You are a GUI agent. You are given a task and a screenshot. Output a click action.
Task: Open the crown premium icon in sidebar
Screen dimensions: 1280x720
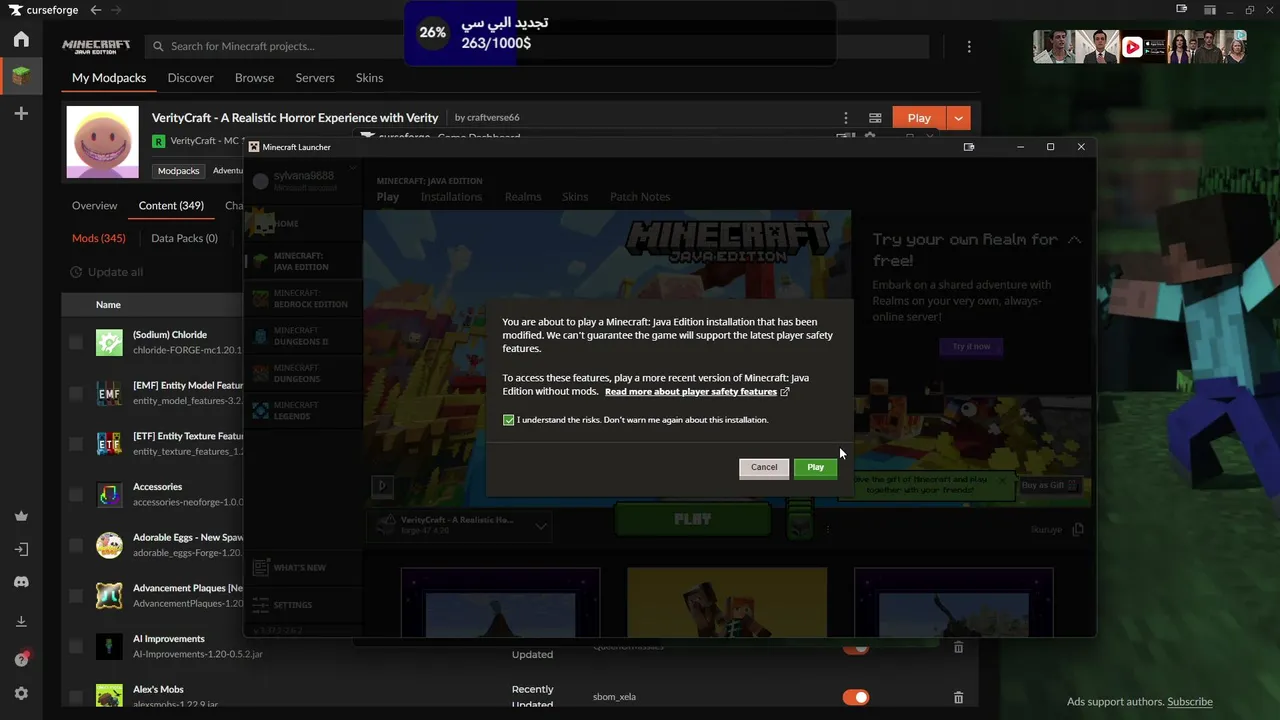pyautogui.click(x=21, y=516)
